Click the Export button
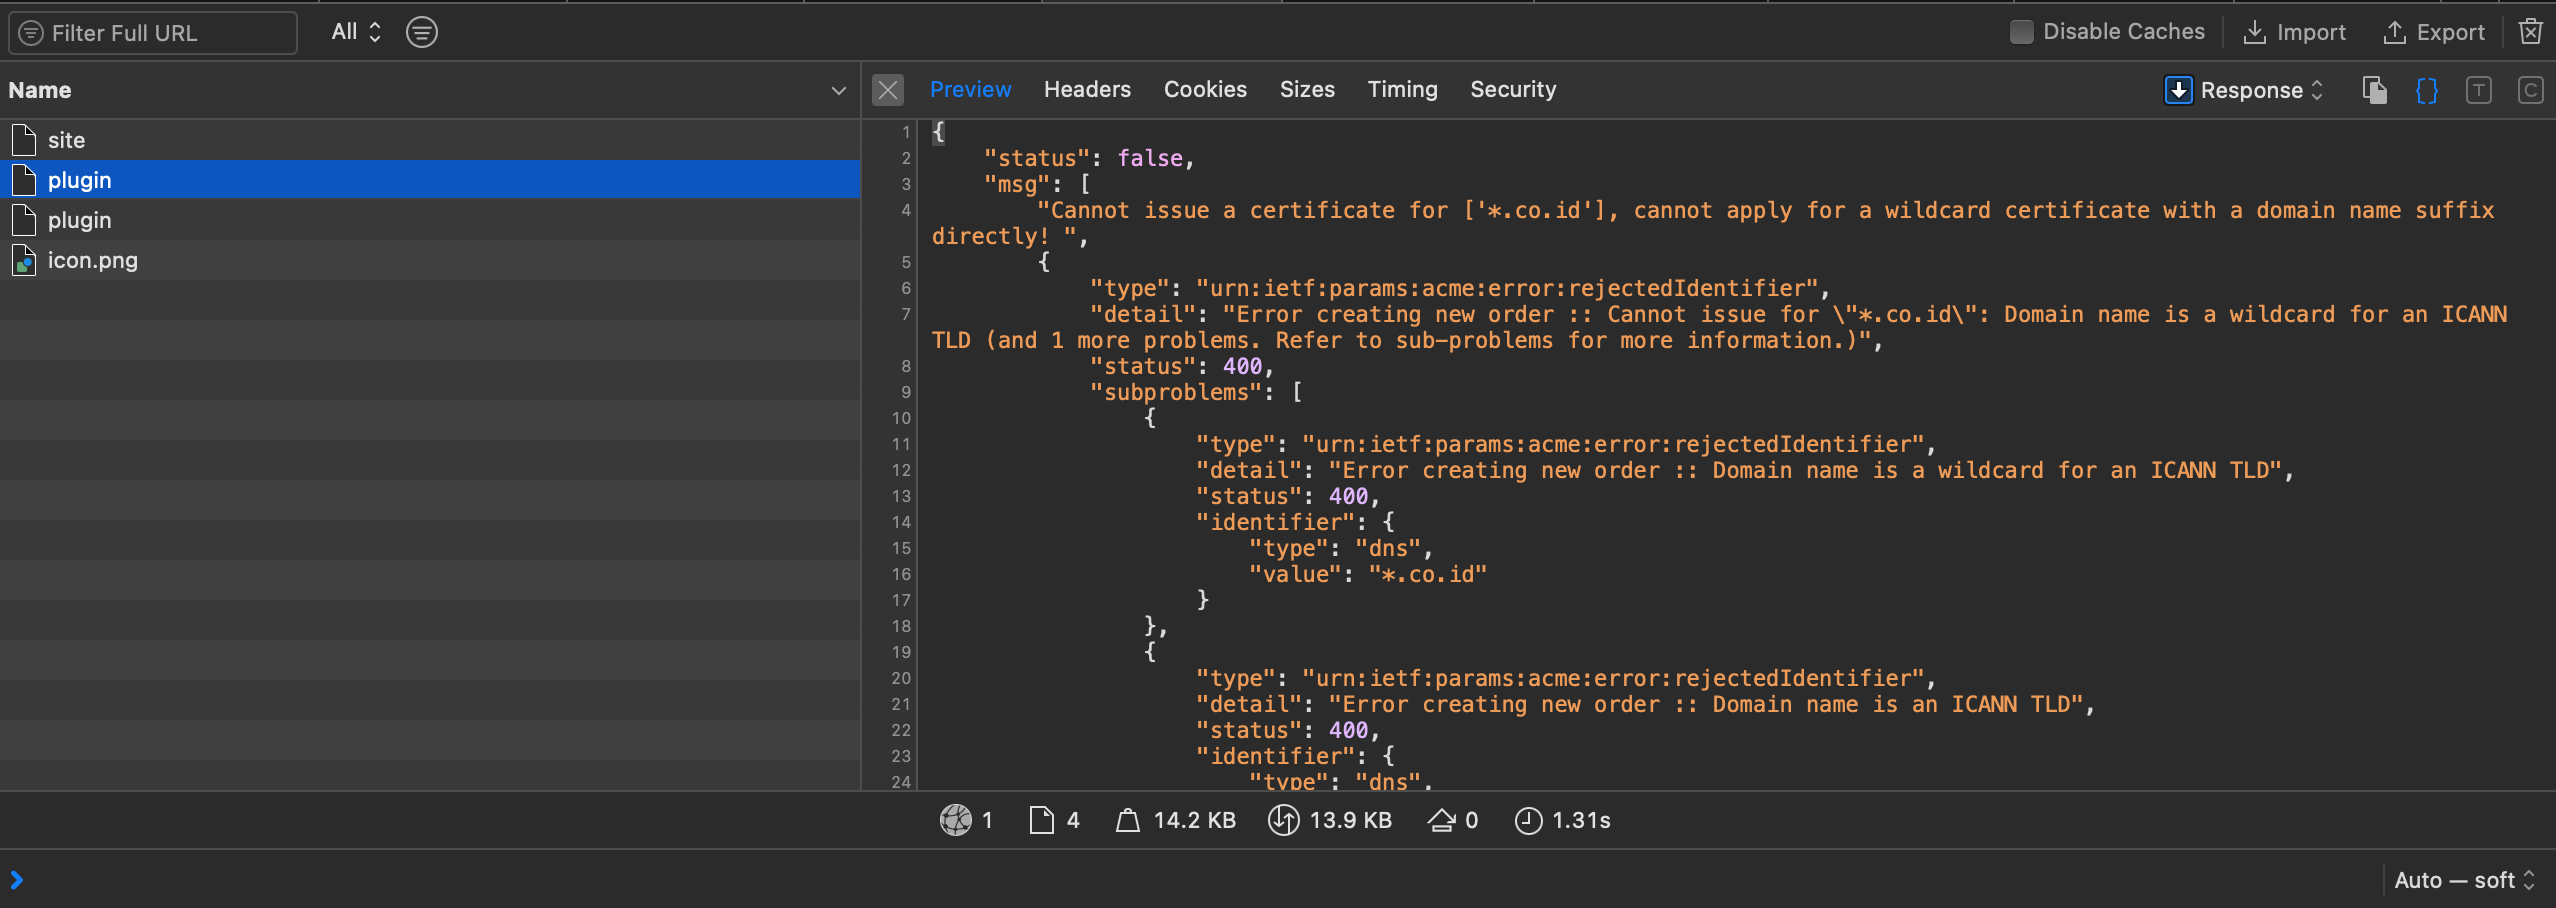Screen dimensions: 2556x908 pyautogui.click(x=2435, y=32)
